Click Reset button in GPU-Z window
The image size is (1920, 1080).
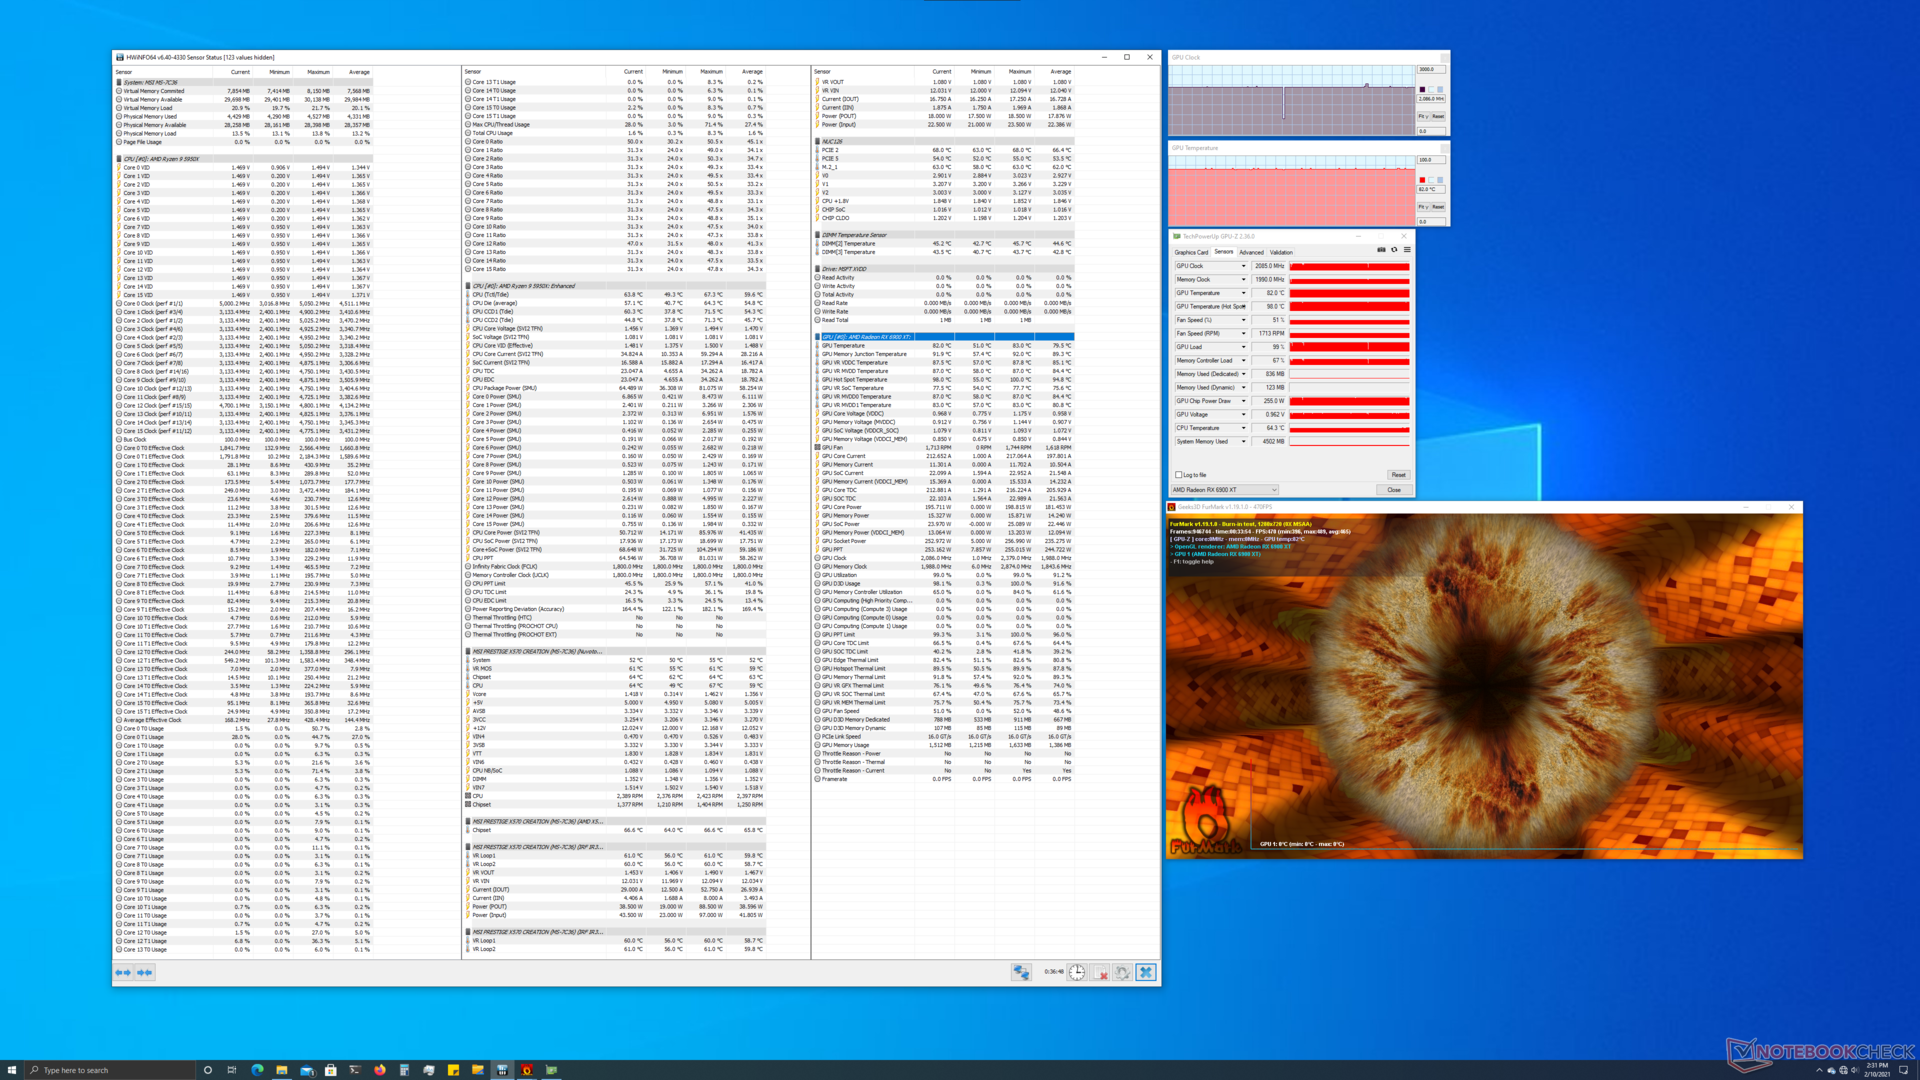click(x=1398, y=475)
